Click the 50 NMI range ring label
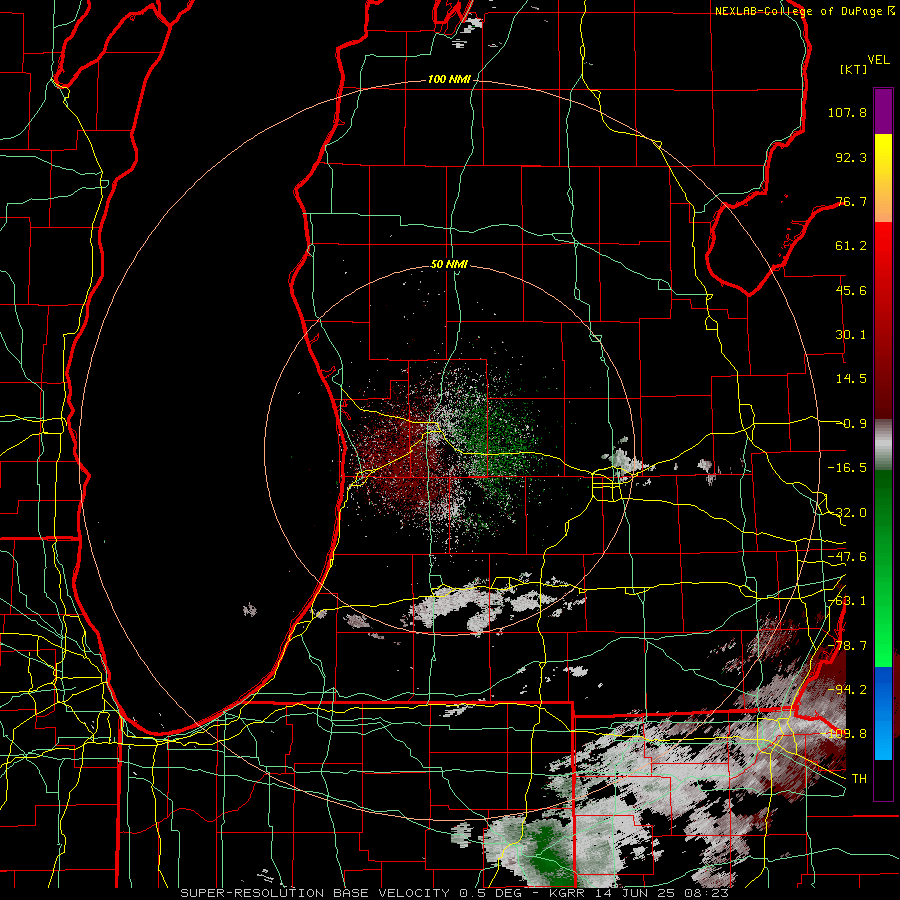This screenshot has width=900, height=900. [x=449, y=265]
